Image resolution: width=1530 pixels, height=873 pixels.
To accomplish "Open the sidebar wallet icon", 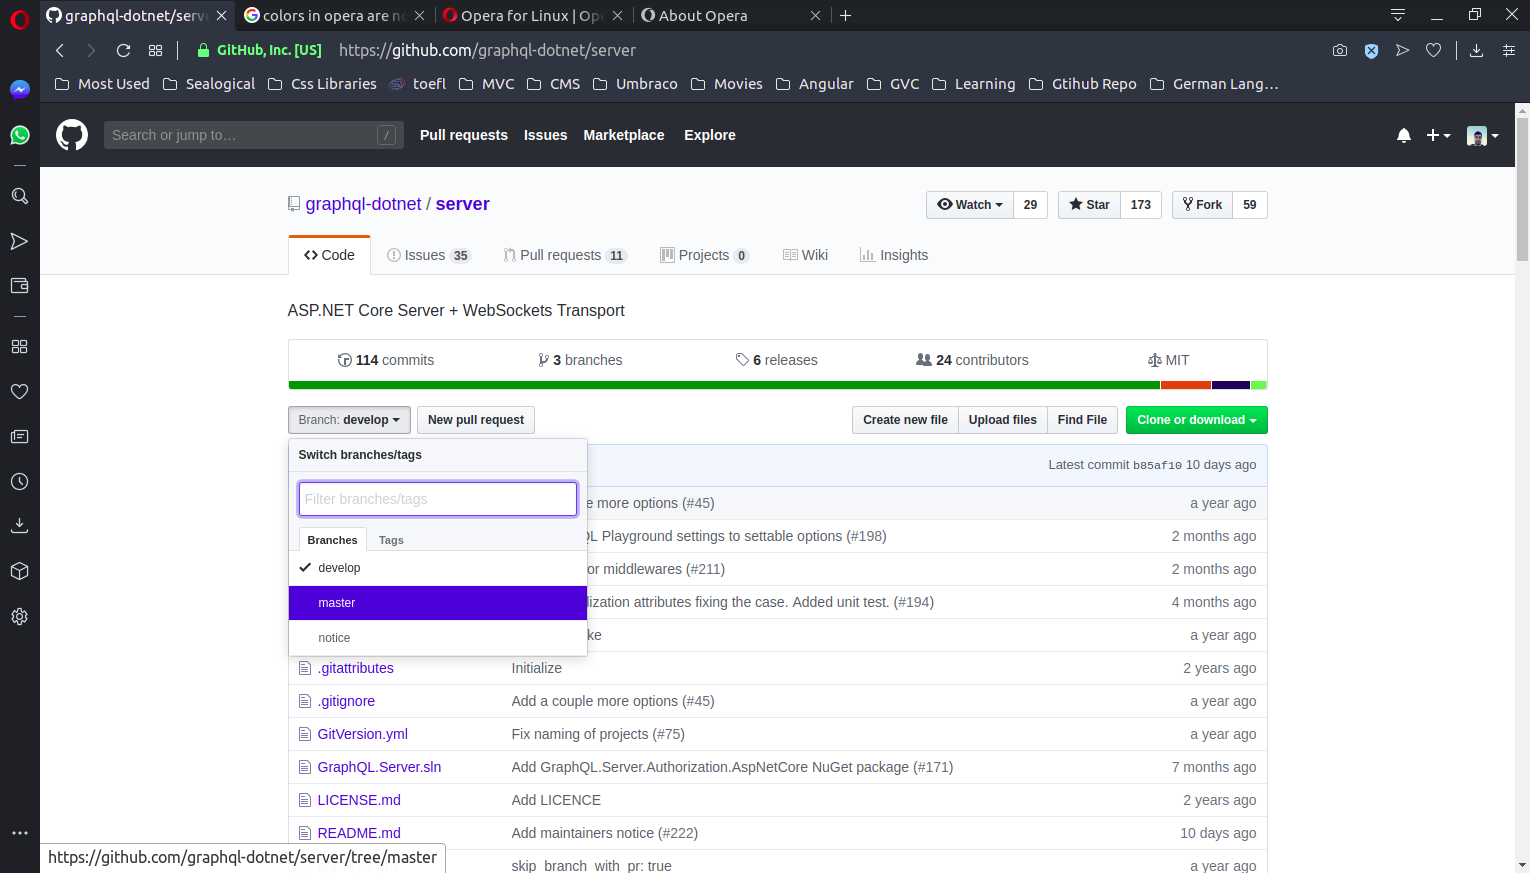I will pos(19,286).
